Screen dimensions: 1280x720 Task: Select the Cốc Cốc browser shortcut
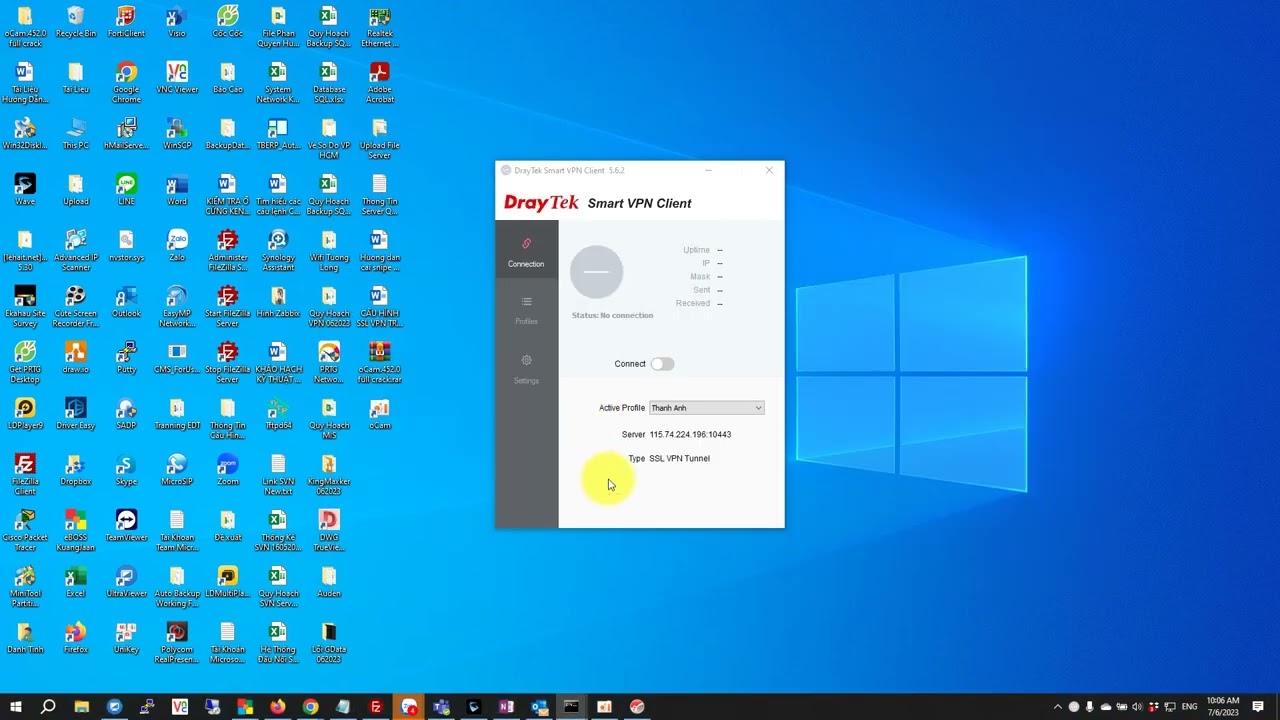click(228, 22)
